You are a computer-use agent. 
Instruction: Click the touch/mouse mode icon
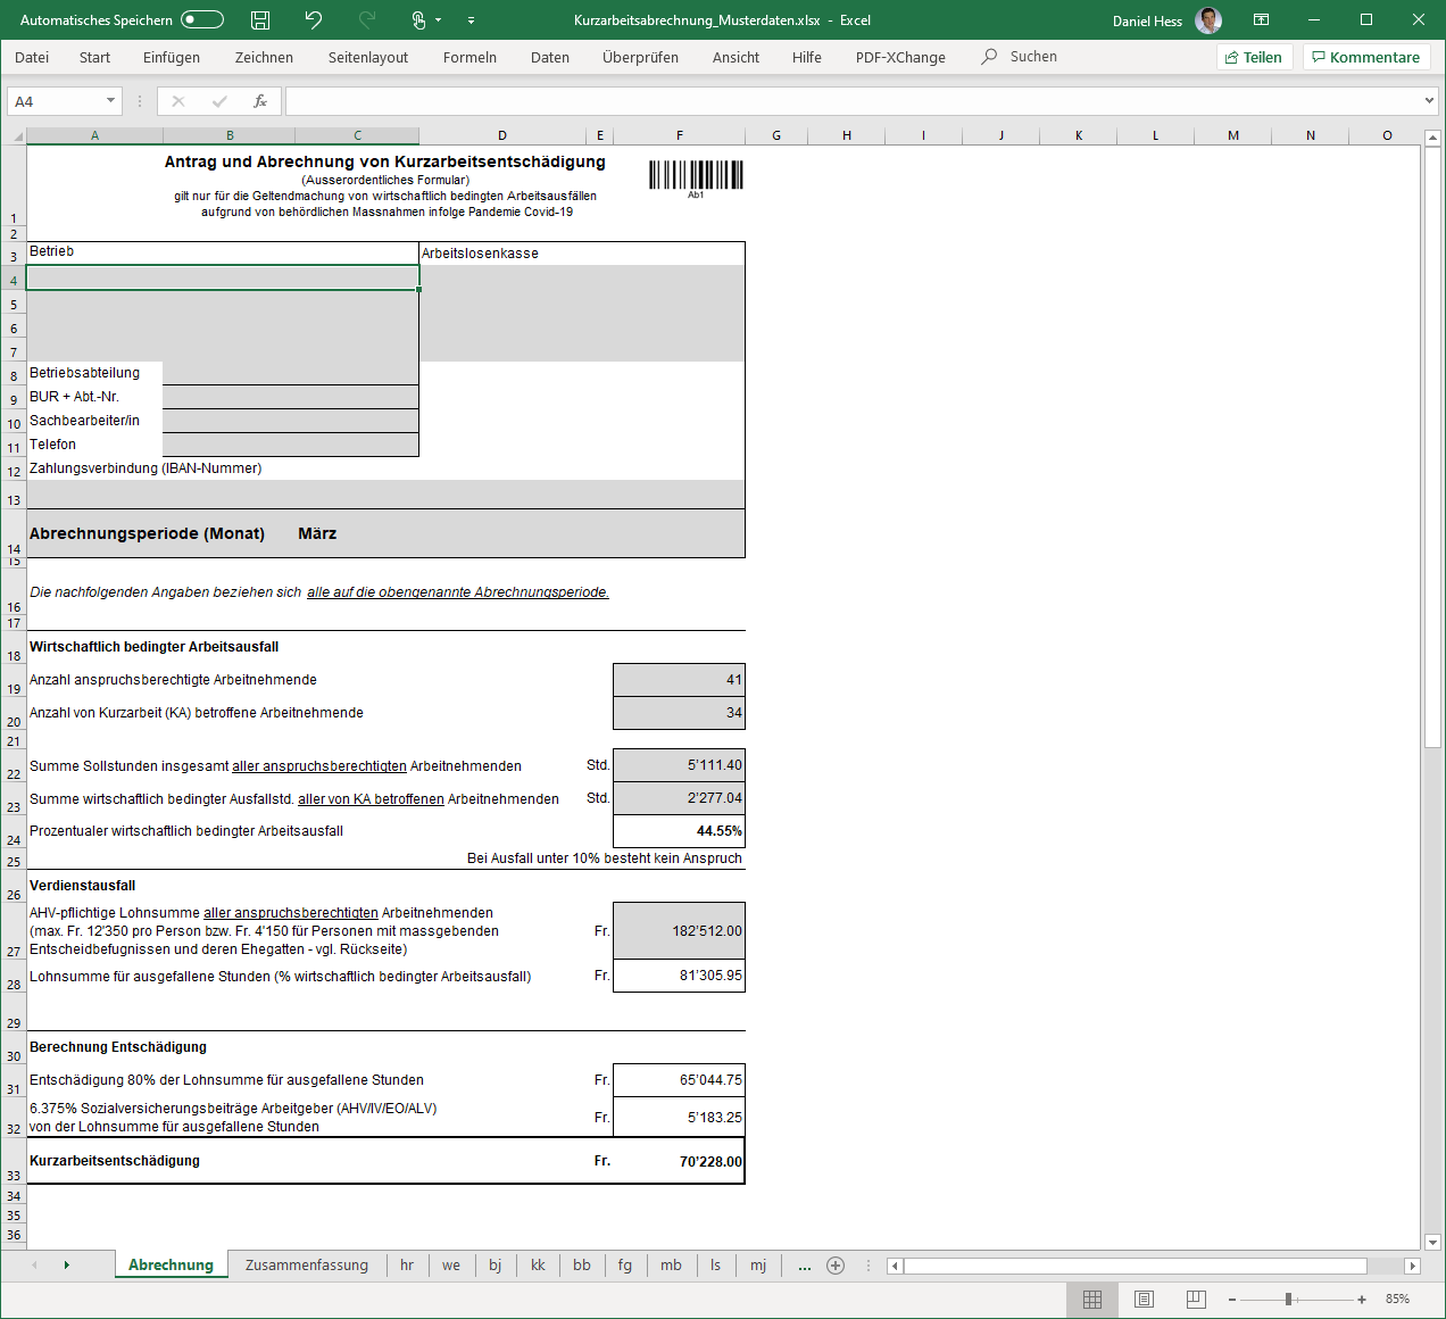pos(419,20)
